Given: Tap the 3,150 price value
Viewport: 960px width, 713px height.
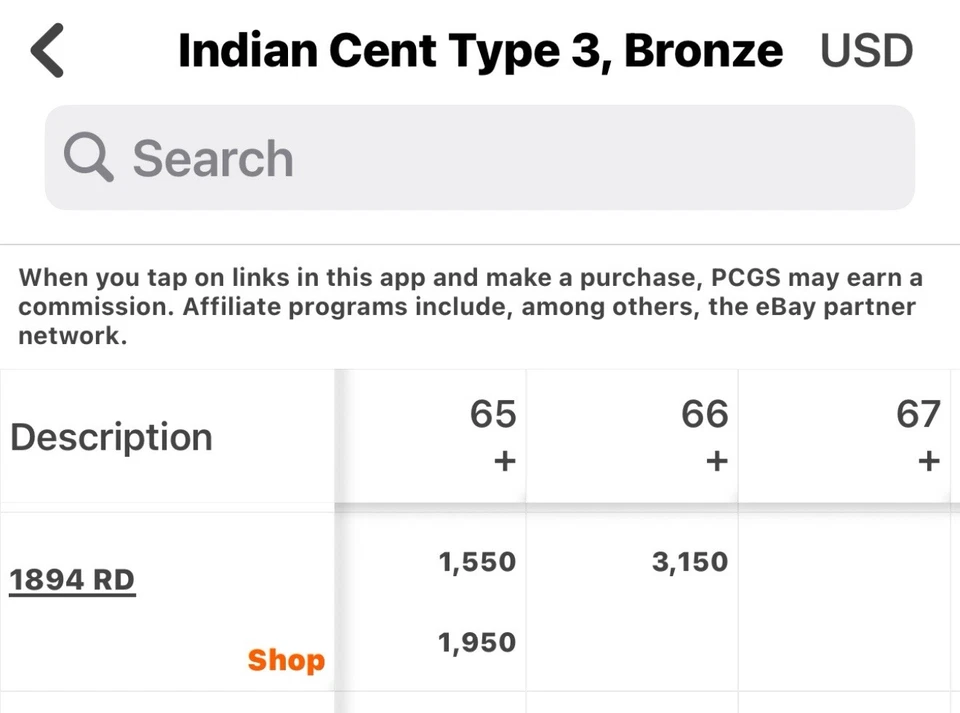Looking at the screenshot, I should [689, 562].
